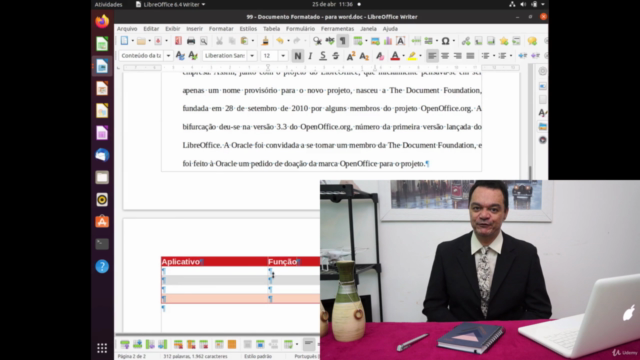This screenshot has height=360, width=640.
Task: Click the Insert Page Break icon
Action: [416, 41]
